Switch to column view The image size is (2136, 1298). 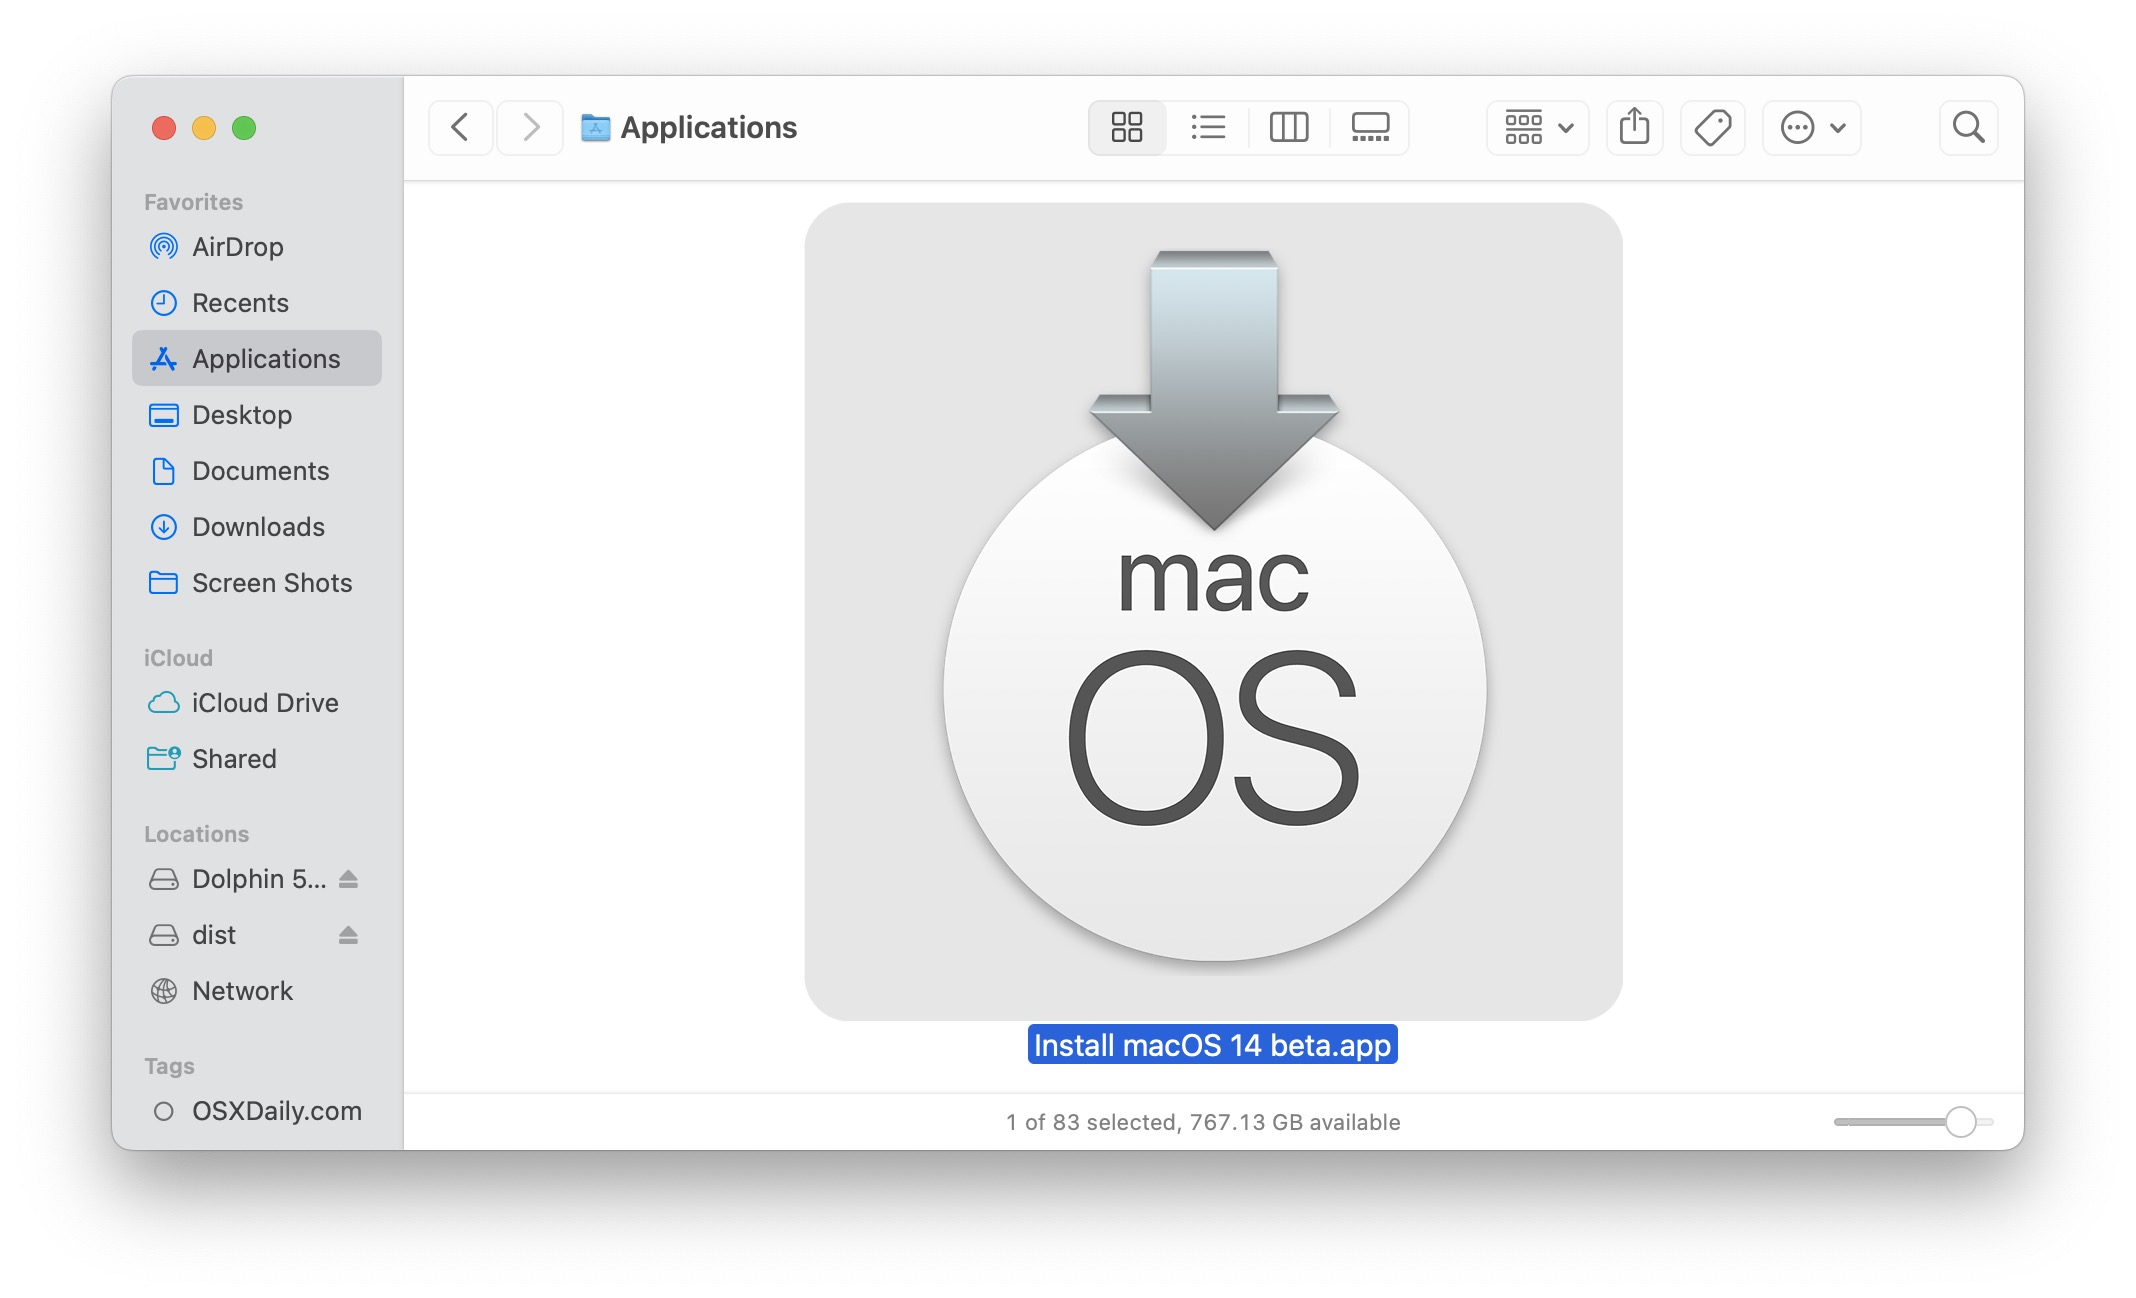[x=1288, y=127]
